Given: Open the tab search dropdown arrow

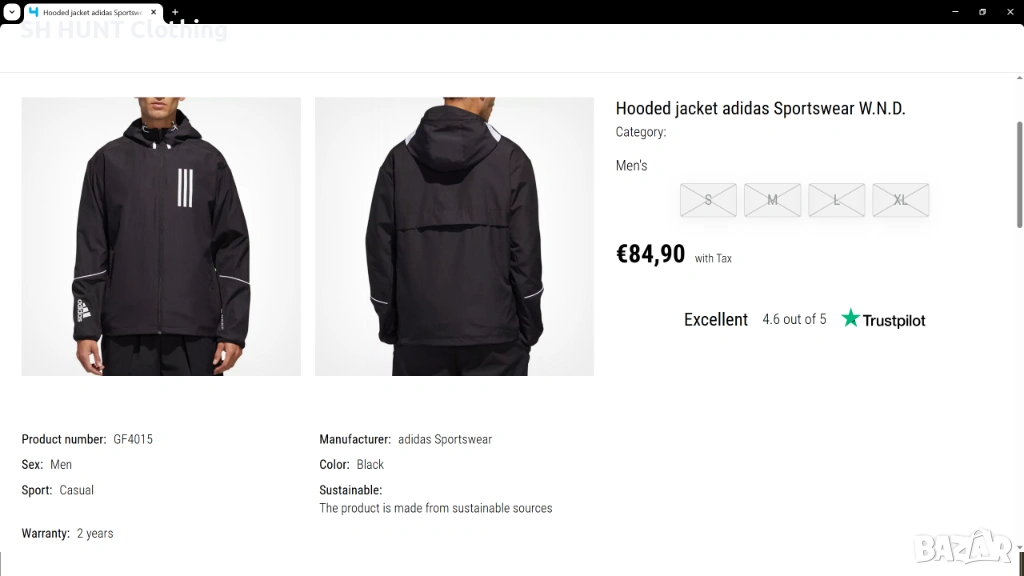Looking at the screenshot, I should (x=12, y=12).
